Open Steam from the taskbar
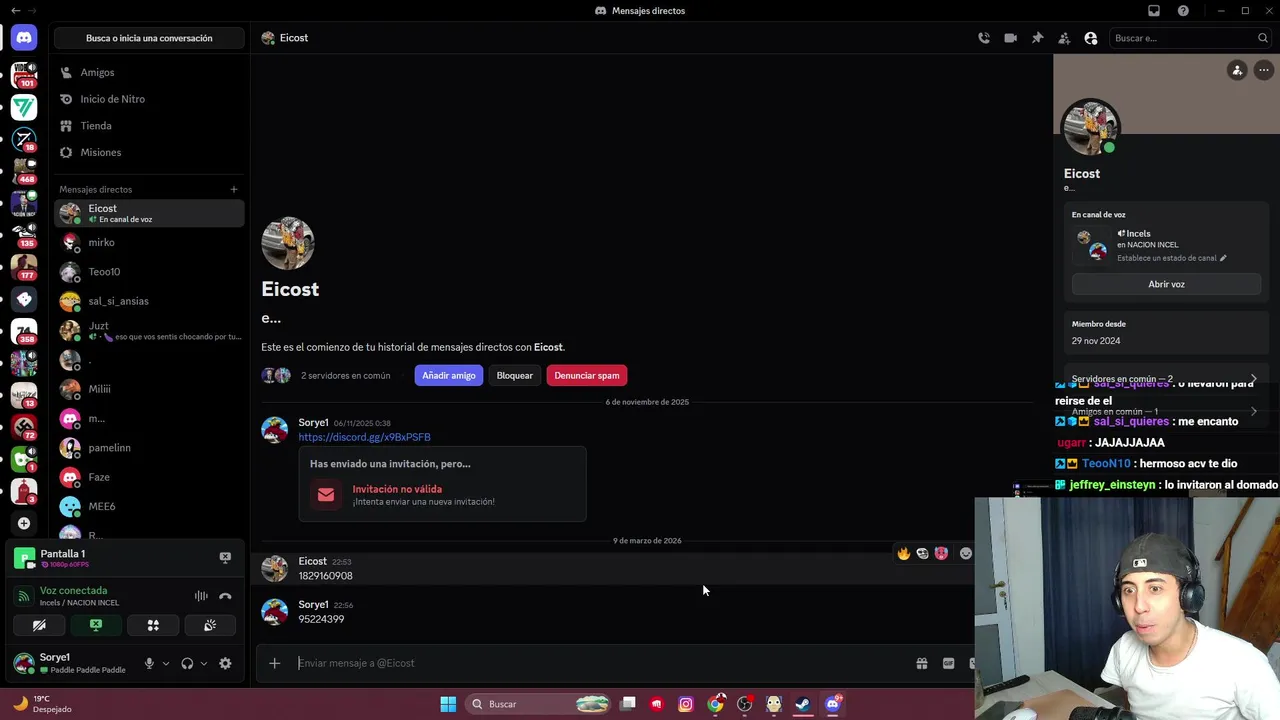The width and height of the screenshot is (1280, 720). click(x=803, y=704)
